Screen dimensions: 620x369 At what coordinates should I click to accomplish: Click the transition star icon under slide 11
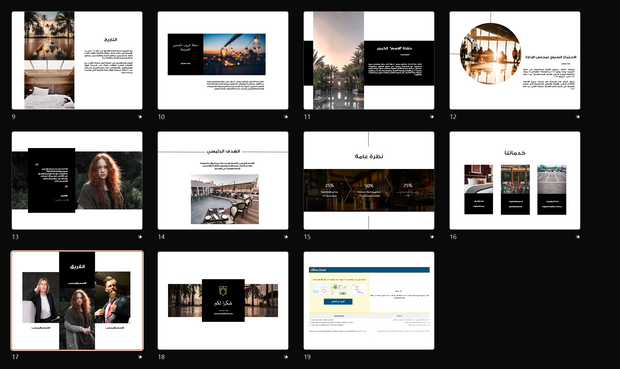(x=432, y=117)
